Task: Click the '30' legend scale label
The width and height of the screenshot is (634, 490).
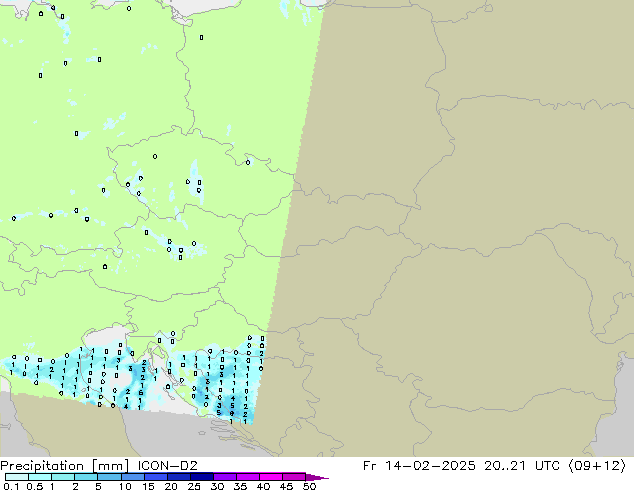Action: [217, 486]
